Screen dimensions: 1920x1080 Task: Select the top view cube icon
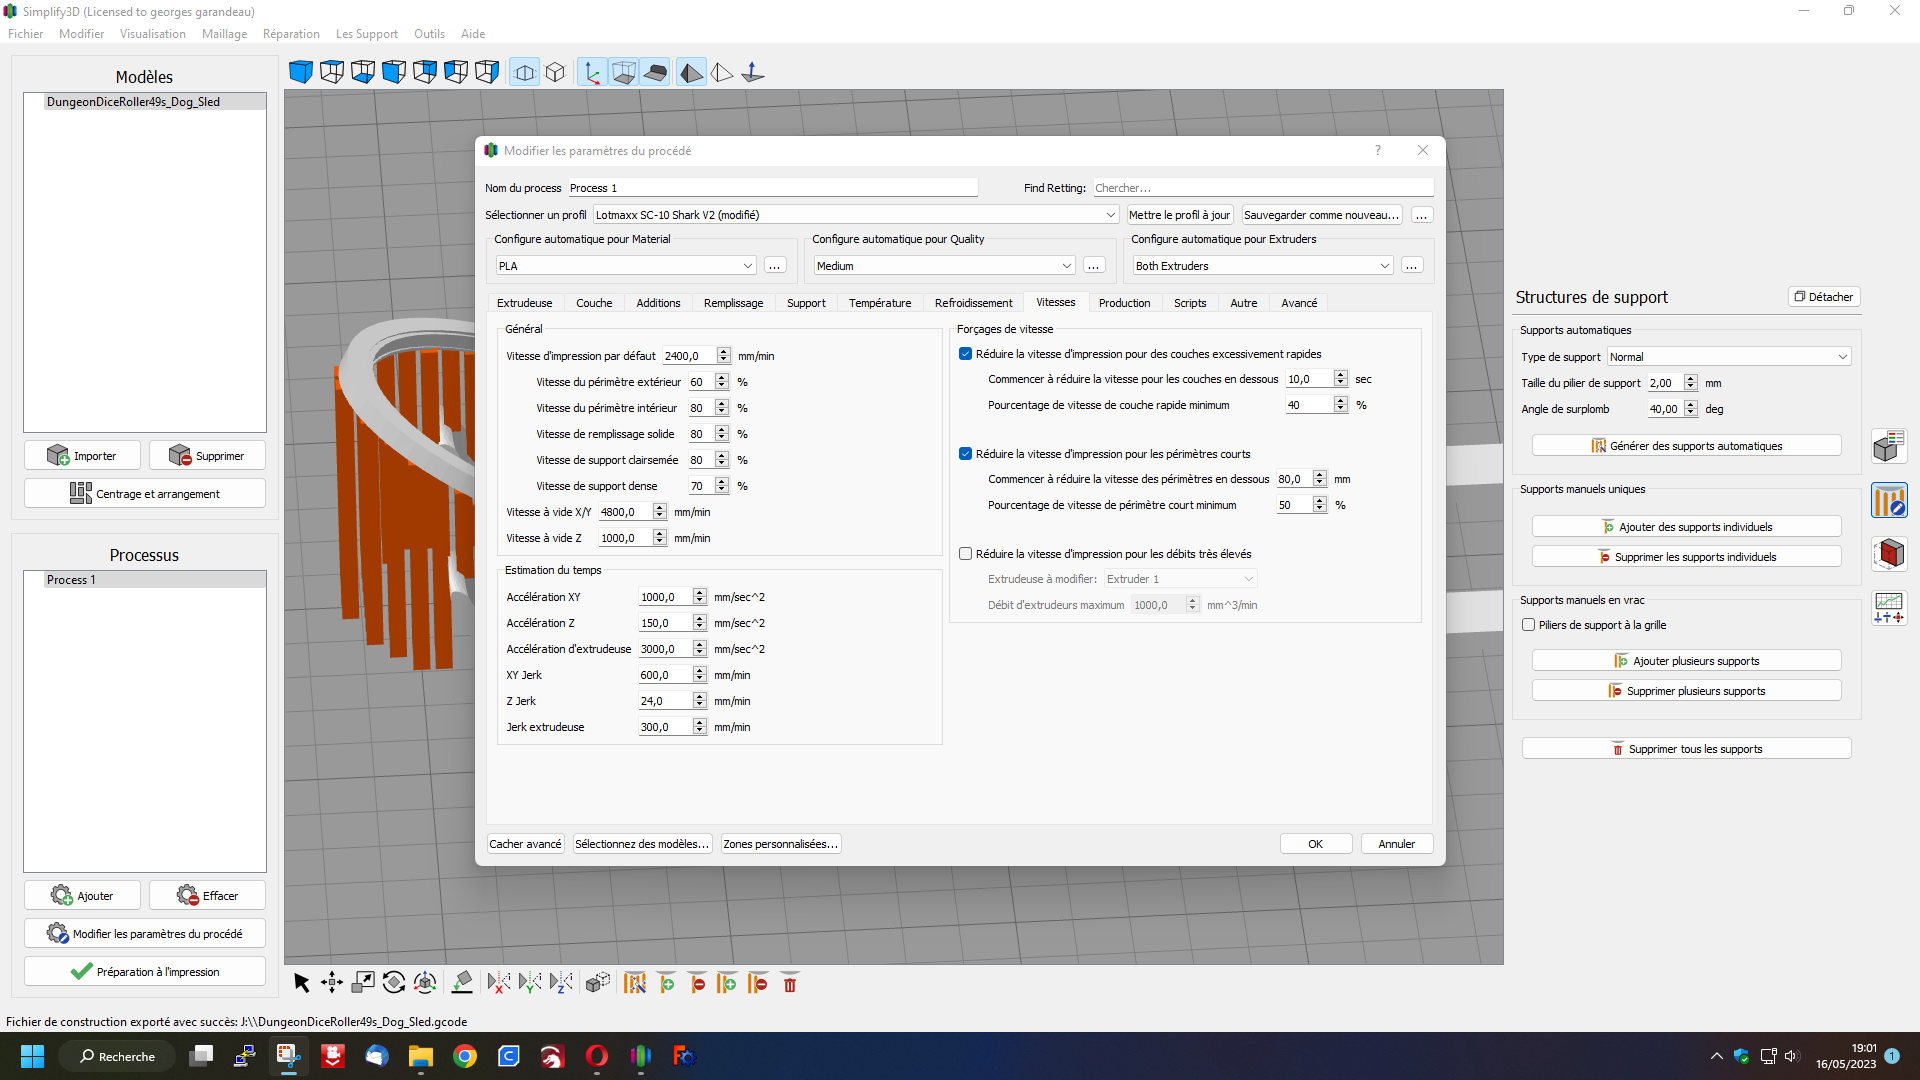(332, 72)
